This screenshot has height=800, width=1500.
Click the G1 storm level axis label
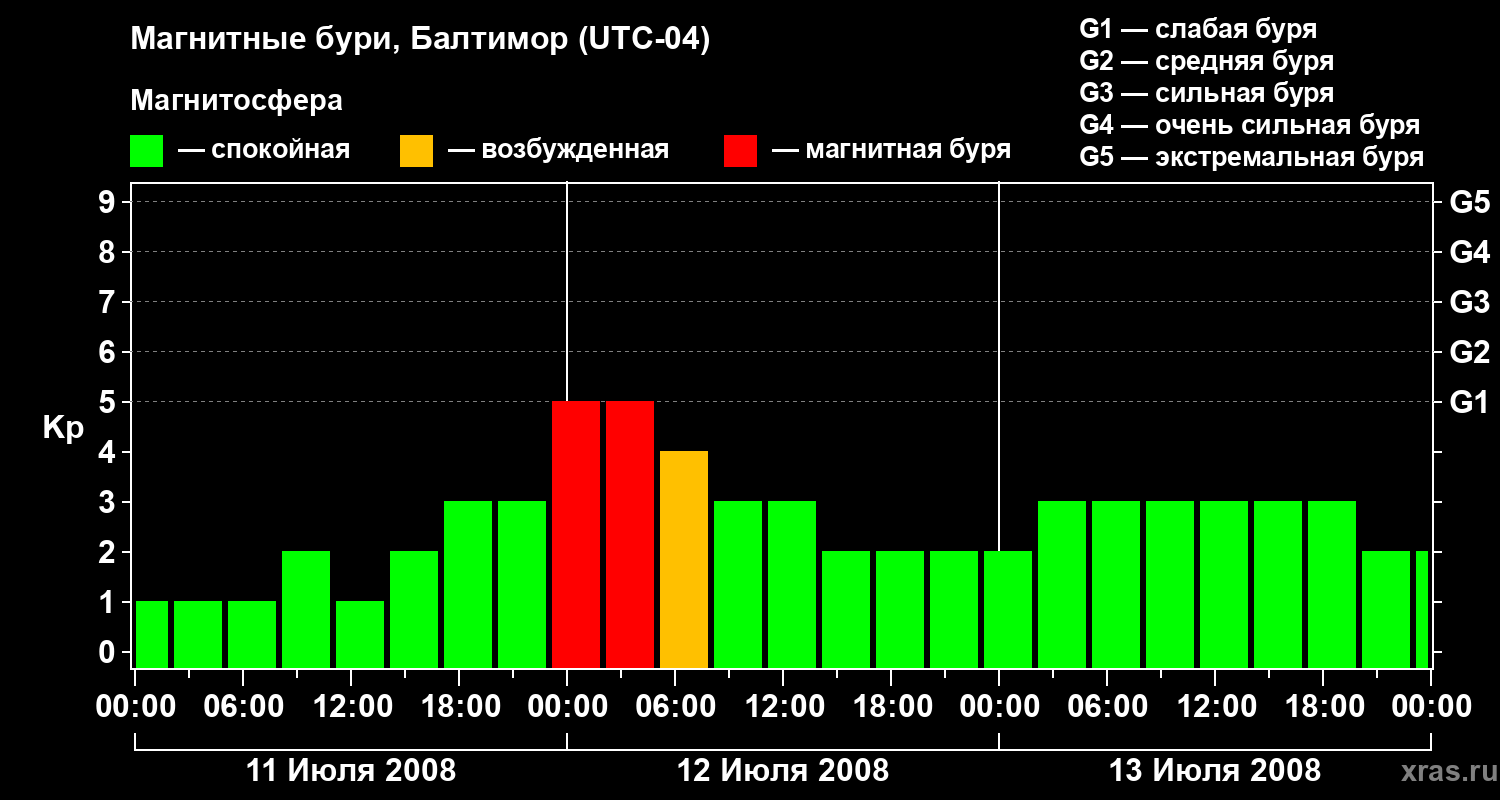[1469, 402]
